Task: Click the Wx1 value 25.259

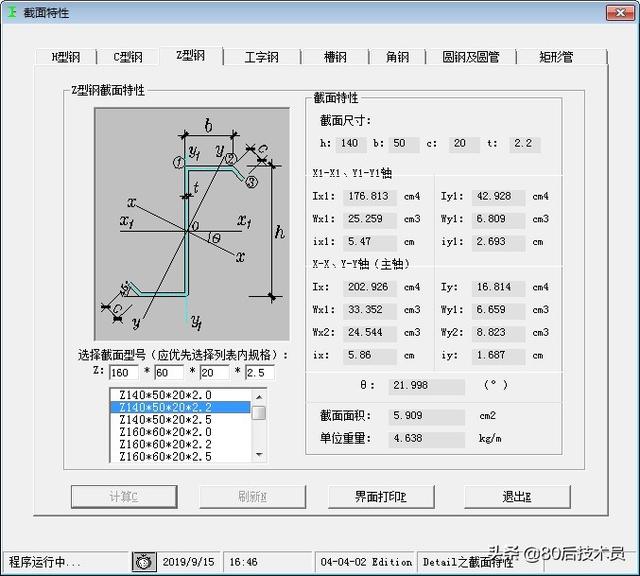Action: tap(370, 219)
